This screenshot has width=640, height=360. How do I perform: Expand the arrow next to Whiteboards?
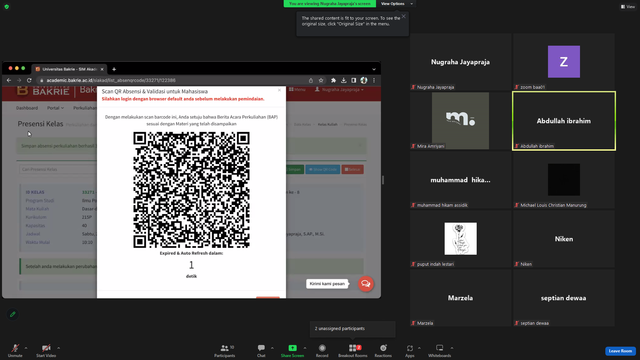pos(452,348)
